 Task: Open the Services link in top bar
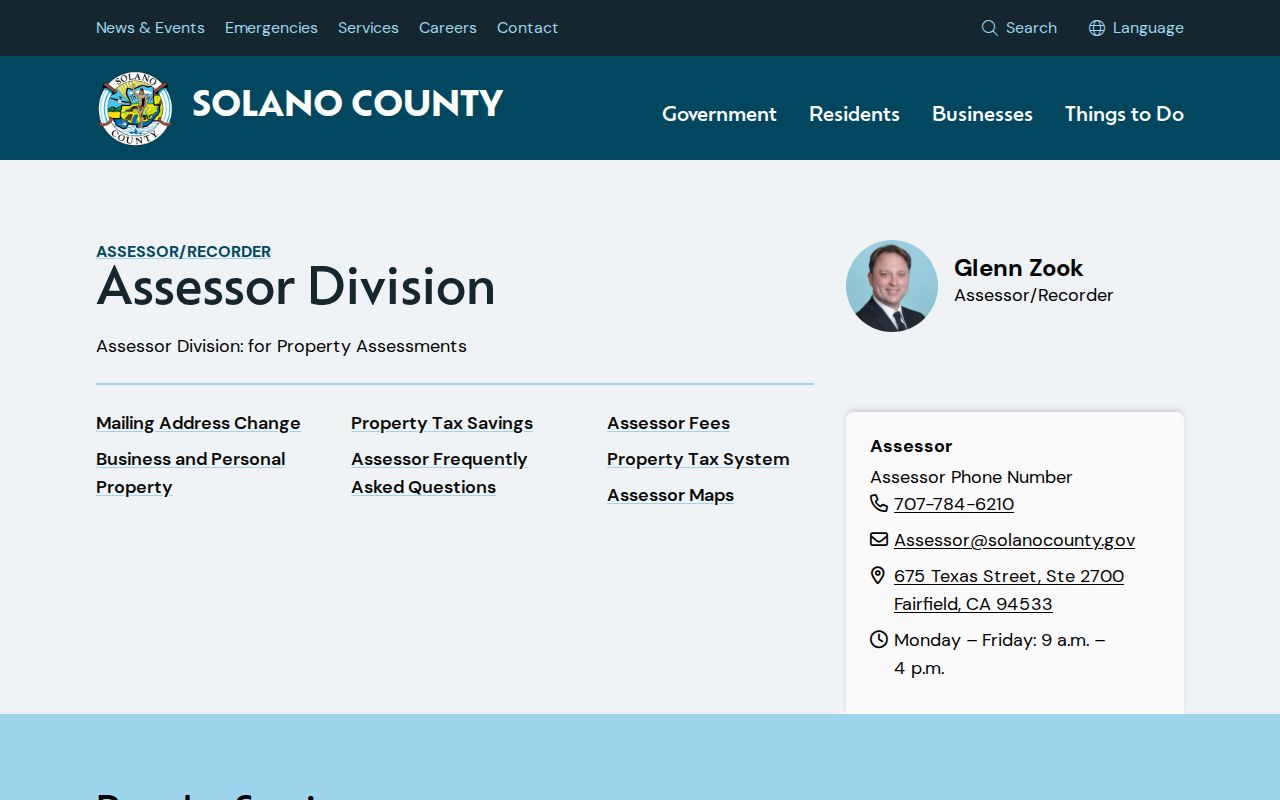[368, 28]
